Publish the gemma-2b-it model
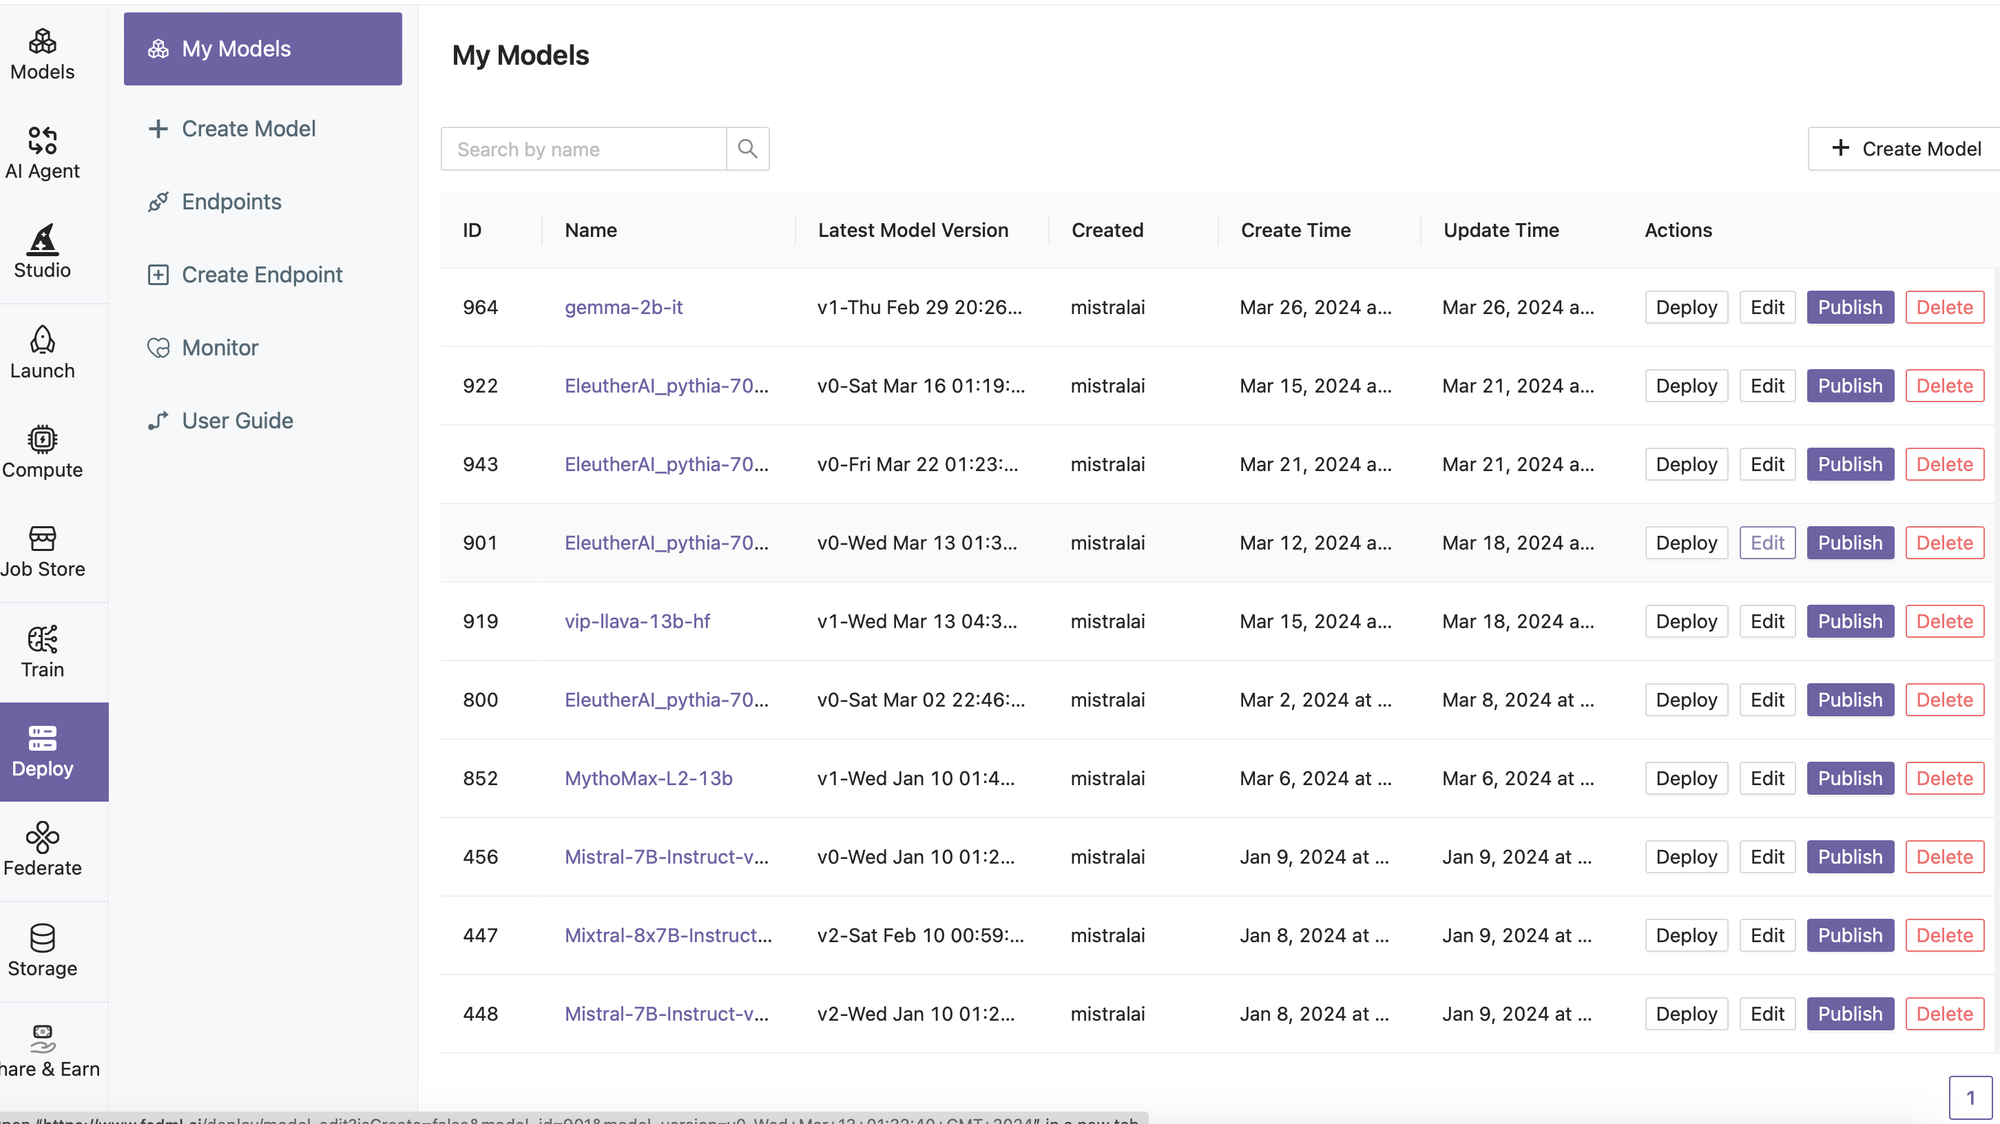 [x=1849, y=307]
